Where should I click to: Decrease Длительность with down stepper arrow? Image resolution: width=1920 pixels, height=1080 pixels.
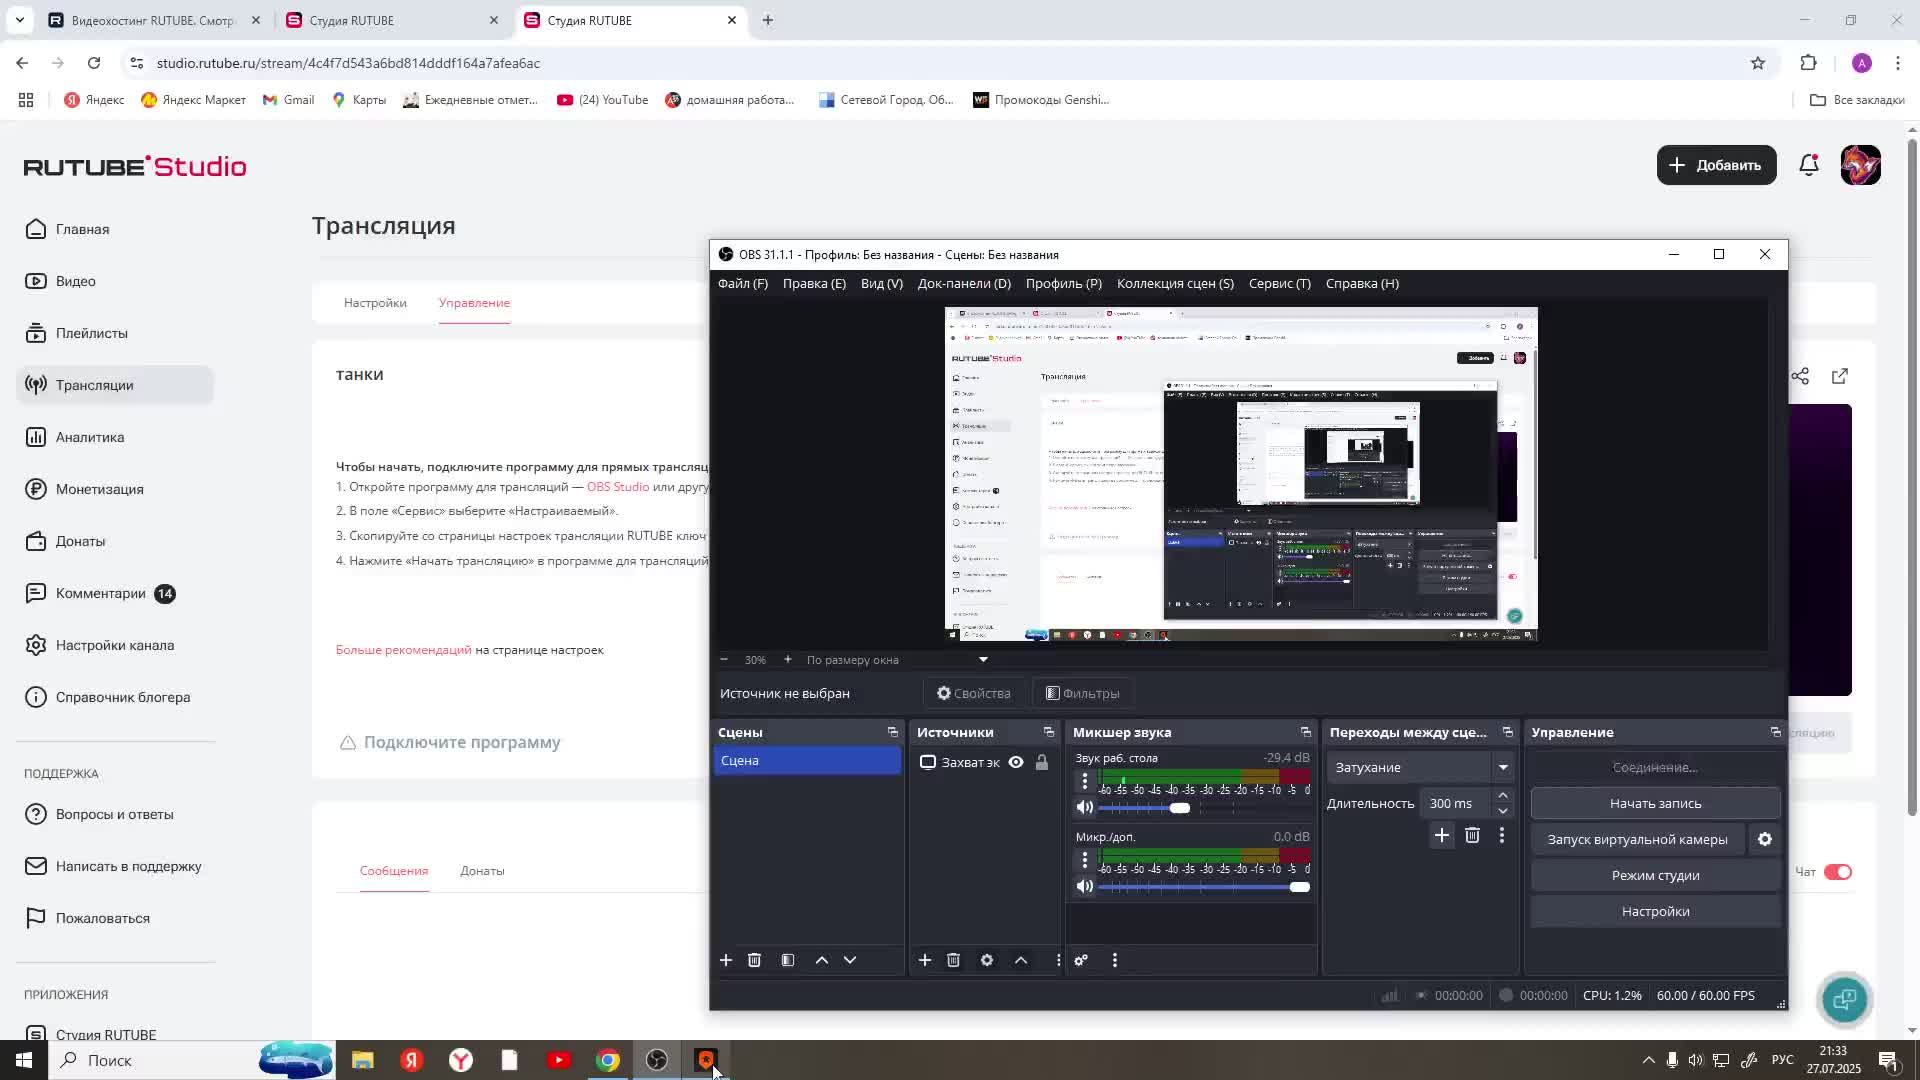[1503, 811]
